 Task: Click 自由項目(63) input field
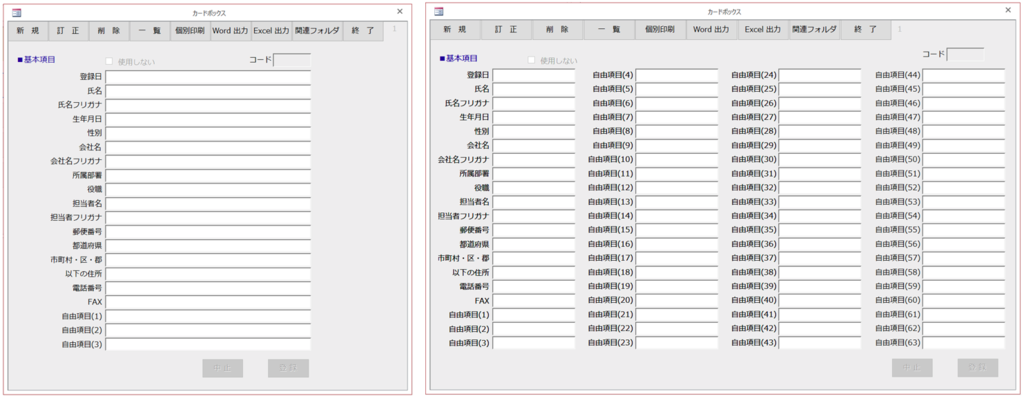(963, 342)
